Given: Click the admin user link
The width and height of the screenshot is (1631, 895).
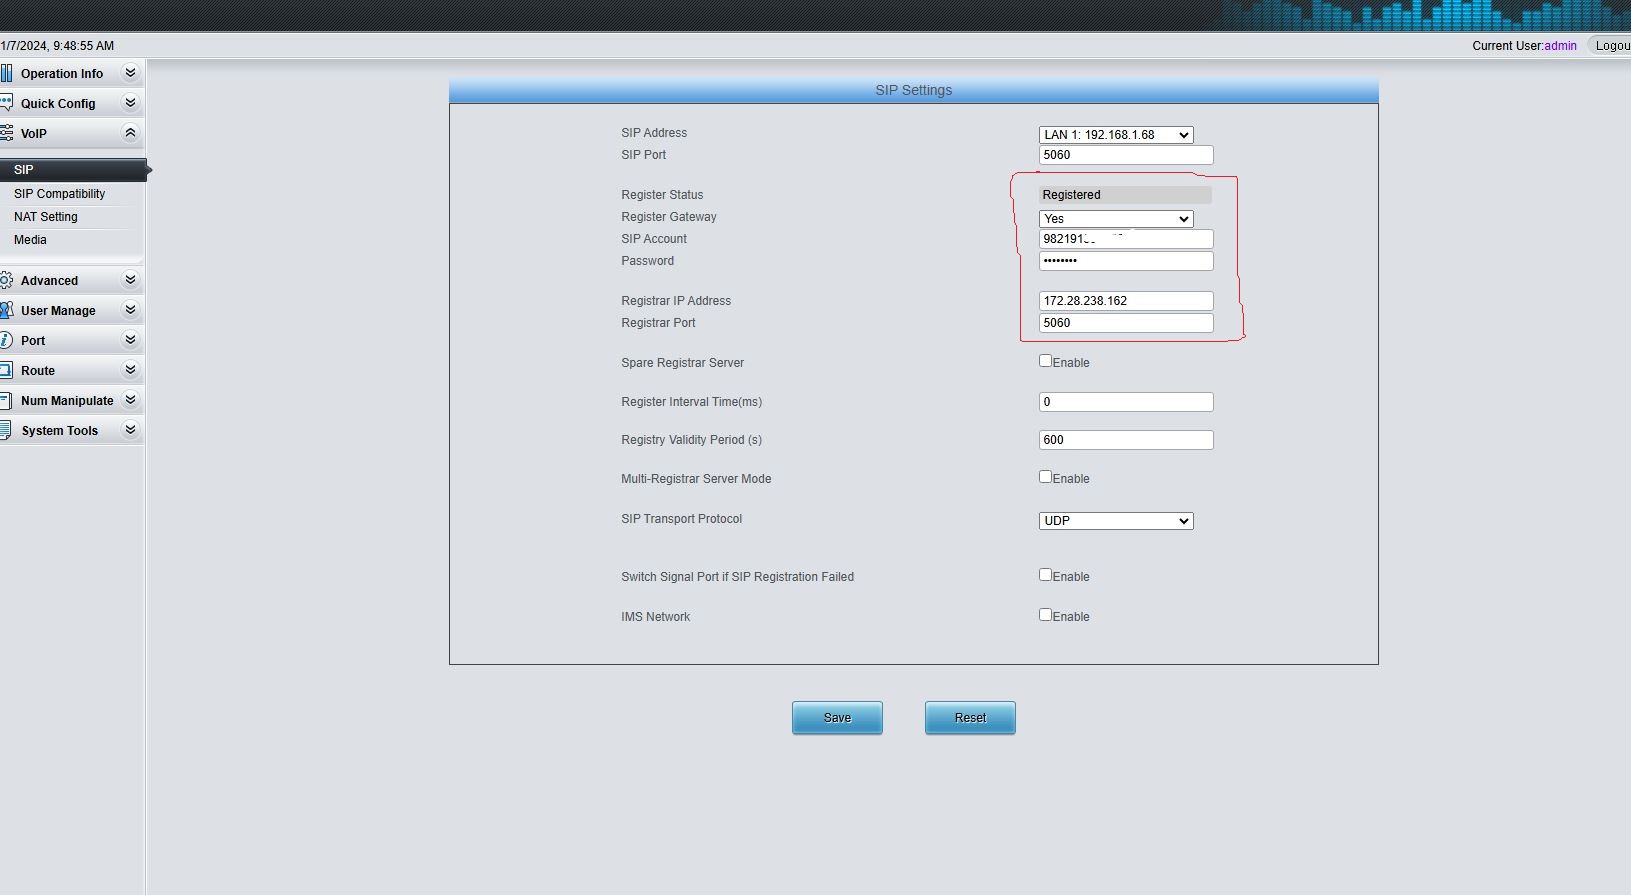Looking at the screenshot, I should point(1560,46).
